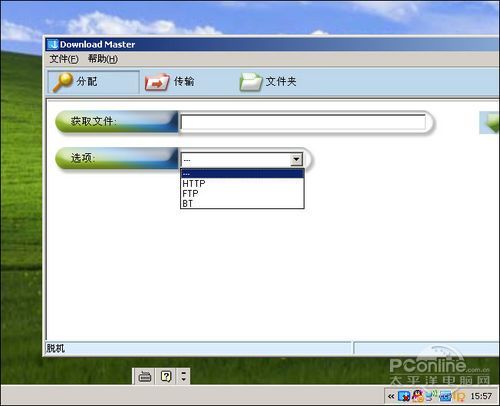Click the QQ penguin tray icon

pos(417,396)
